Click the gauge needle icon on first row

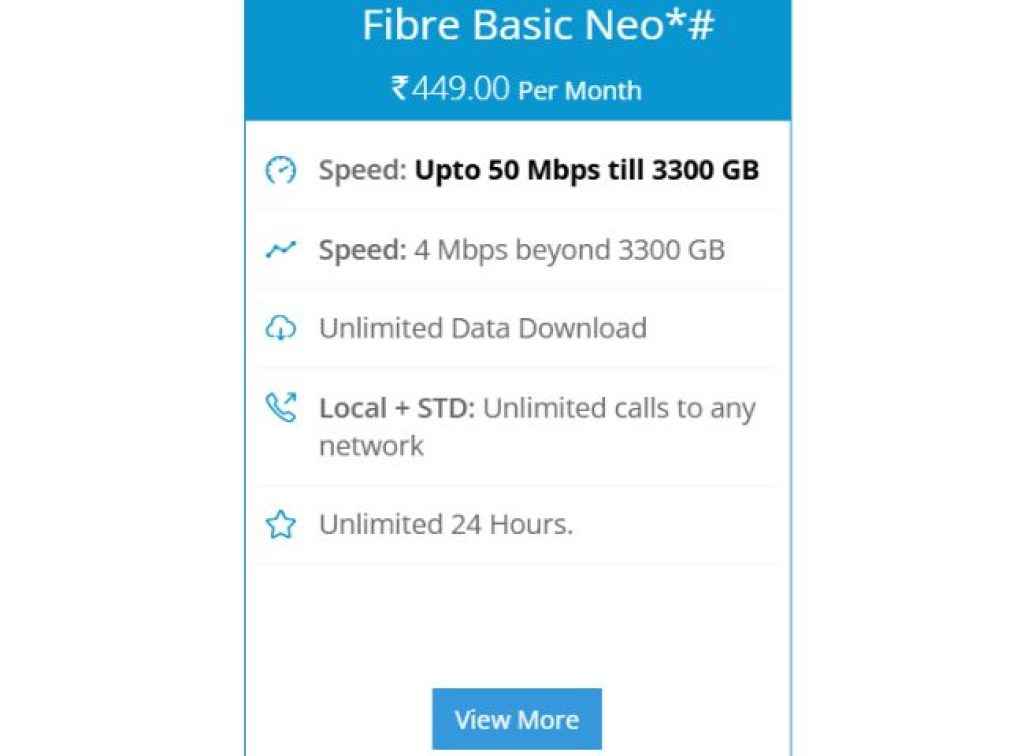click(x=281, y=170)
